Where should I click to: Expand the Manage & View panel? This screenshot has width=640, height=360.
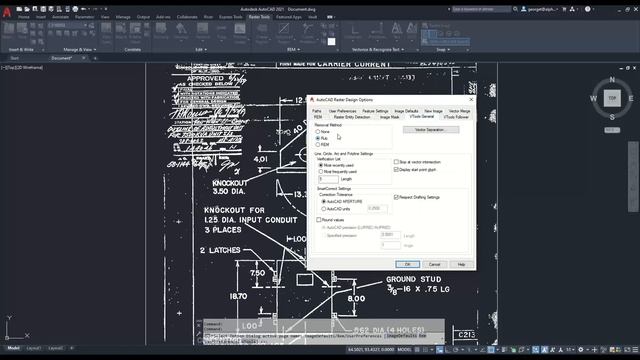pyautogui.click(x=80, y=50)
